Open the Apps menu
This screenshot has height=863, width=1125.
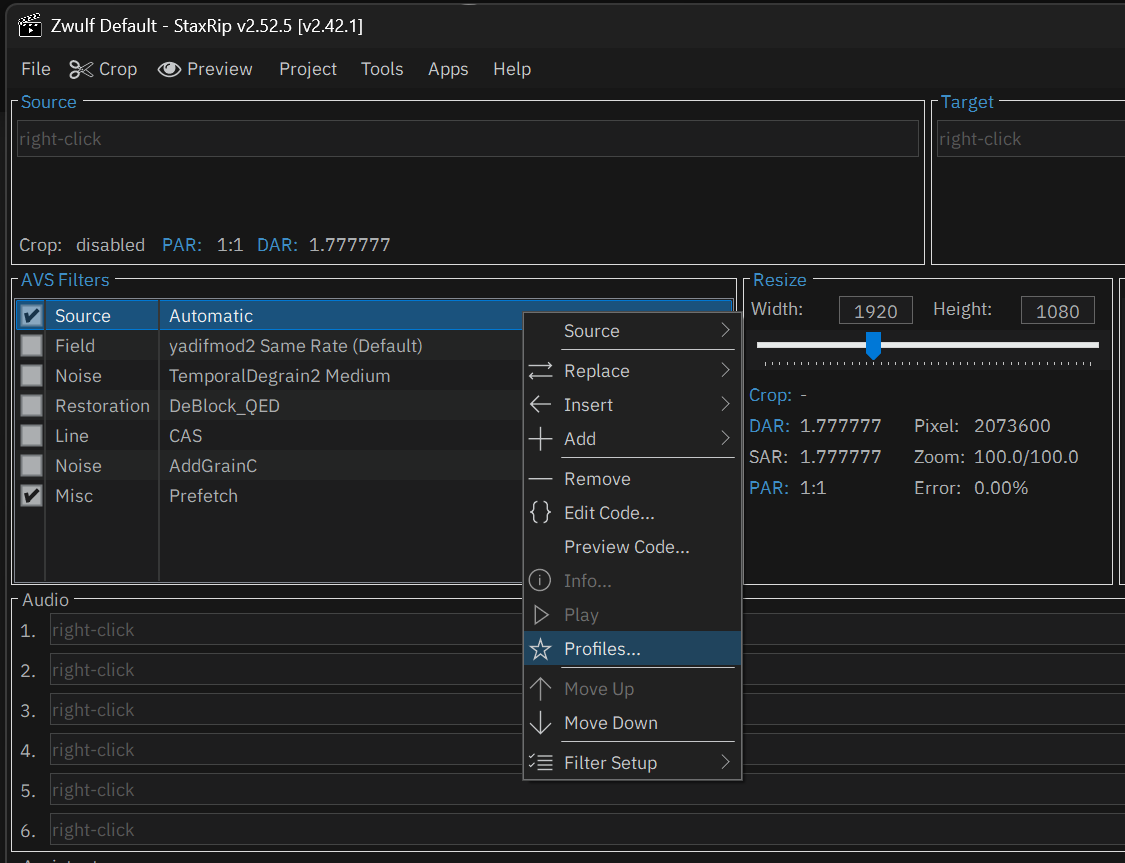click(448, 69)
